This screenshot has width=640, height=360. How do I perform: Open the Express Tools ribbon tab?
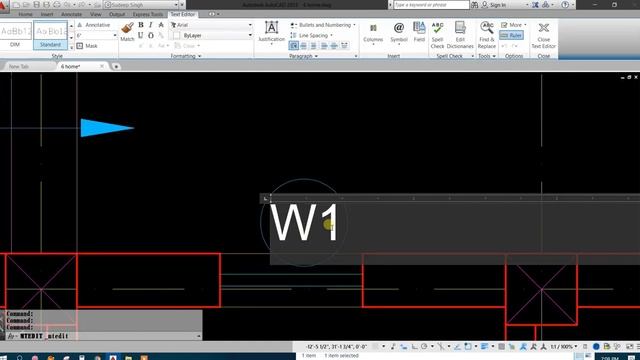pos(148,14)
